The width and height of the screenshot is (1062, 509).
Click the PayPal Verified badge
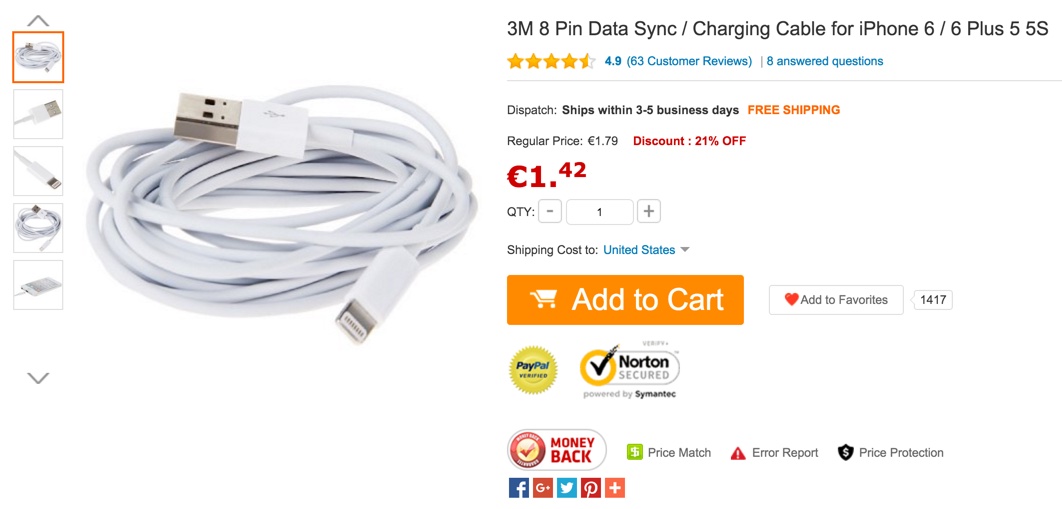(533, 370)
